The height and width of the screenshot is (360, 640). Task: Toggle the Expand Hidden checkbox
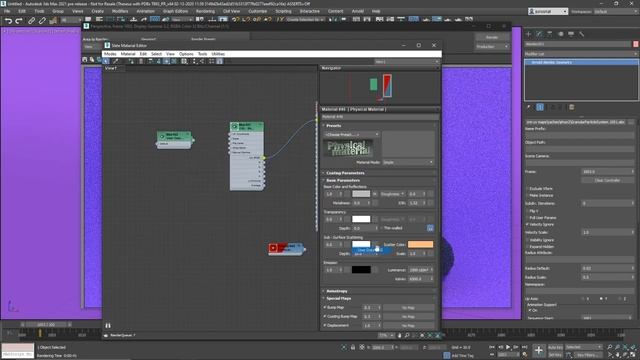(527, 247)
